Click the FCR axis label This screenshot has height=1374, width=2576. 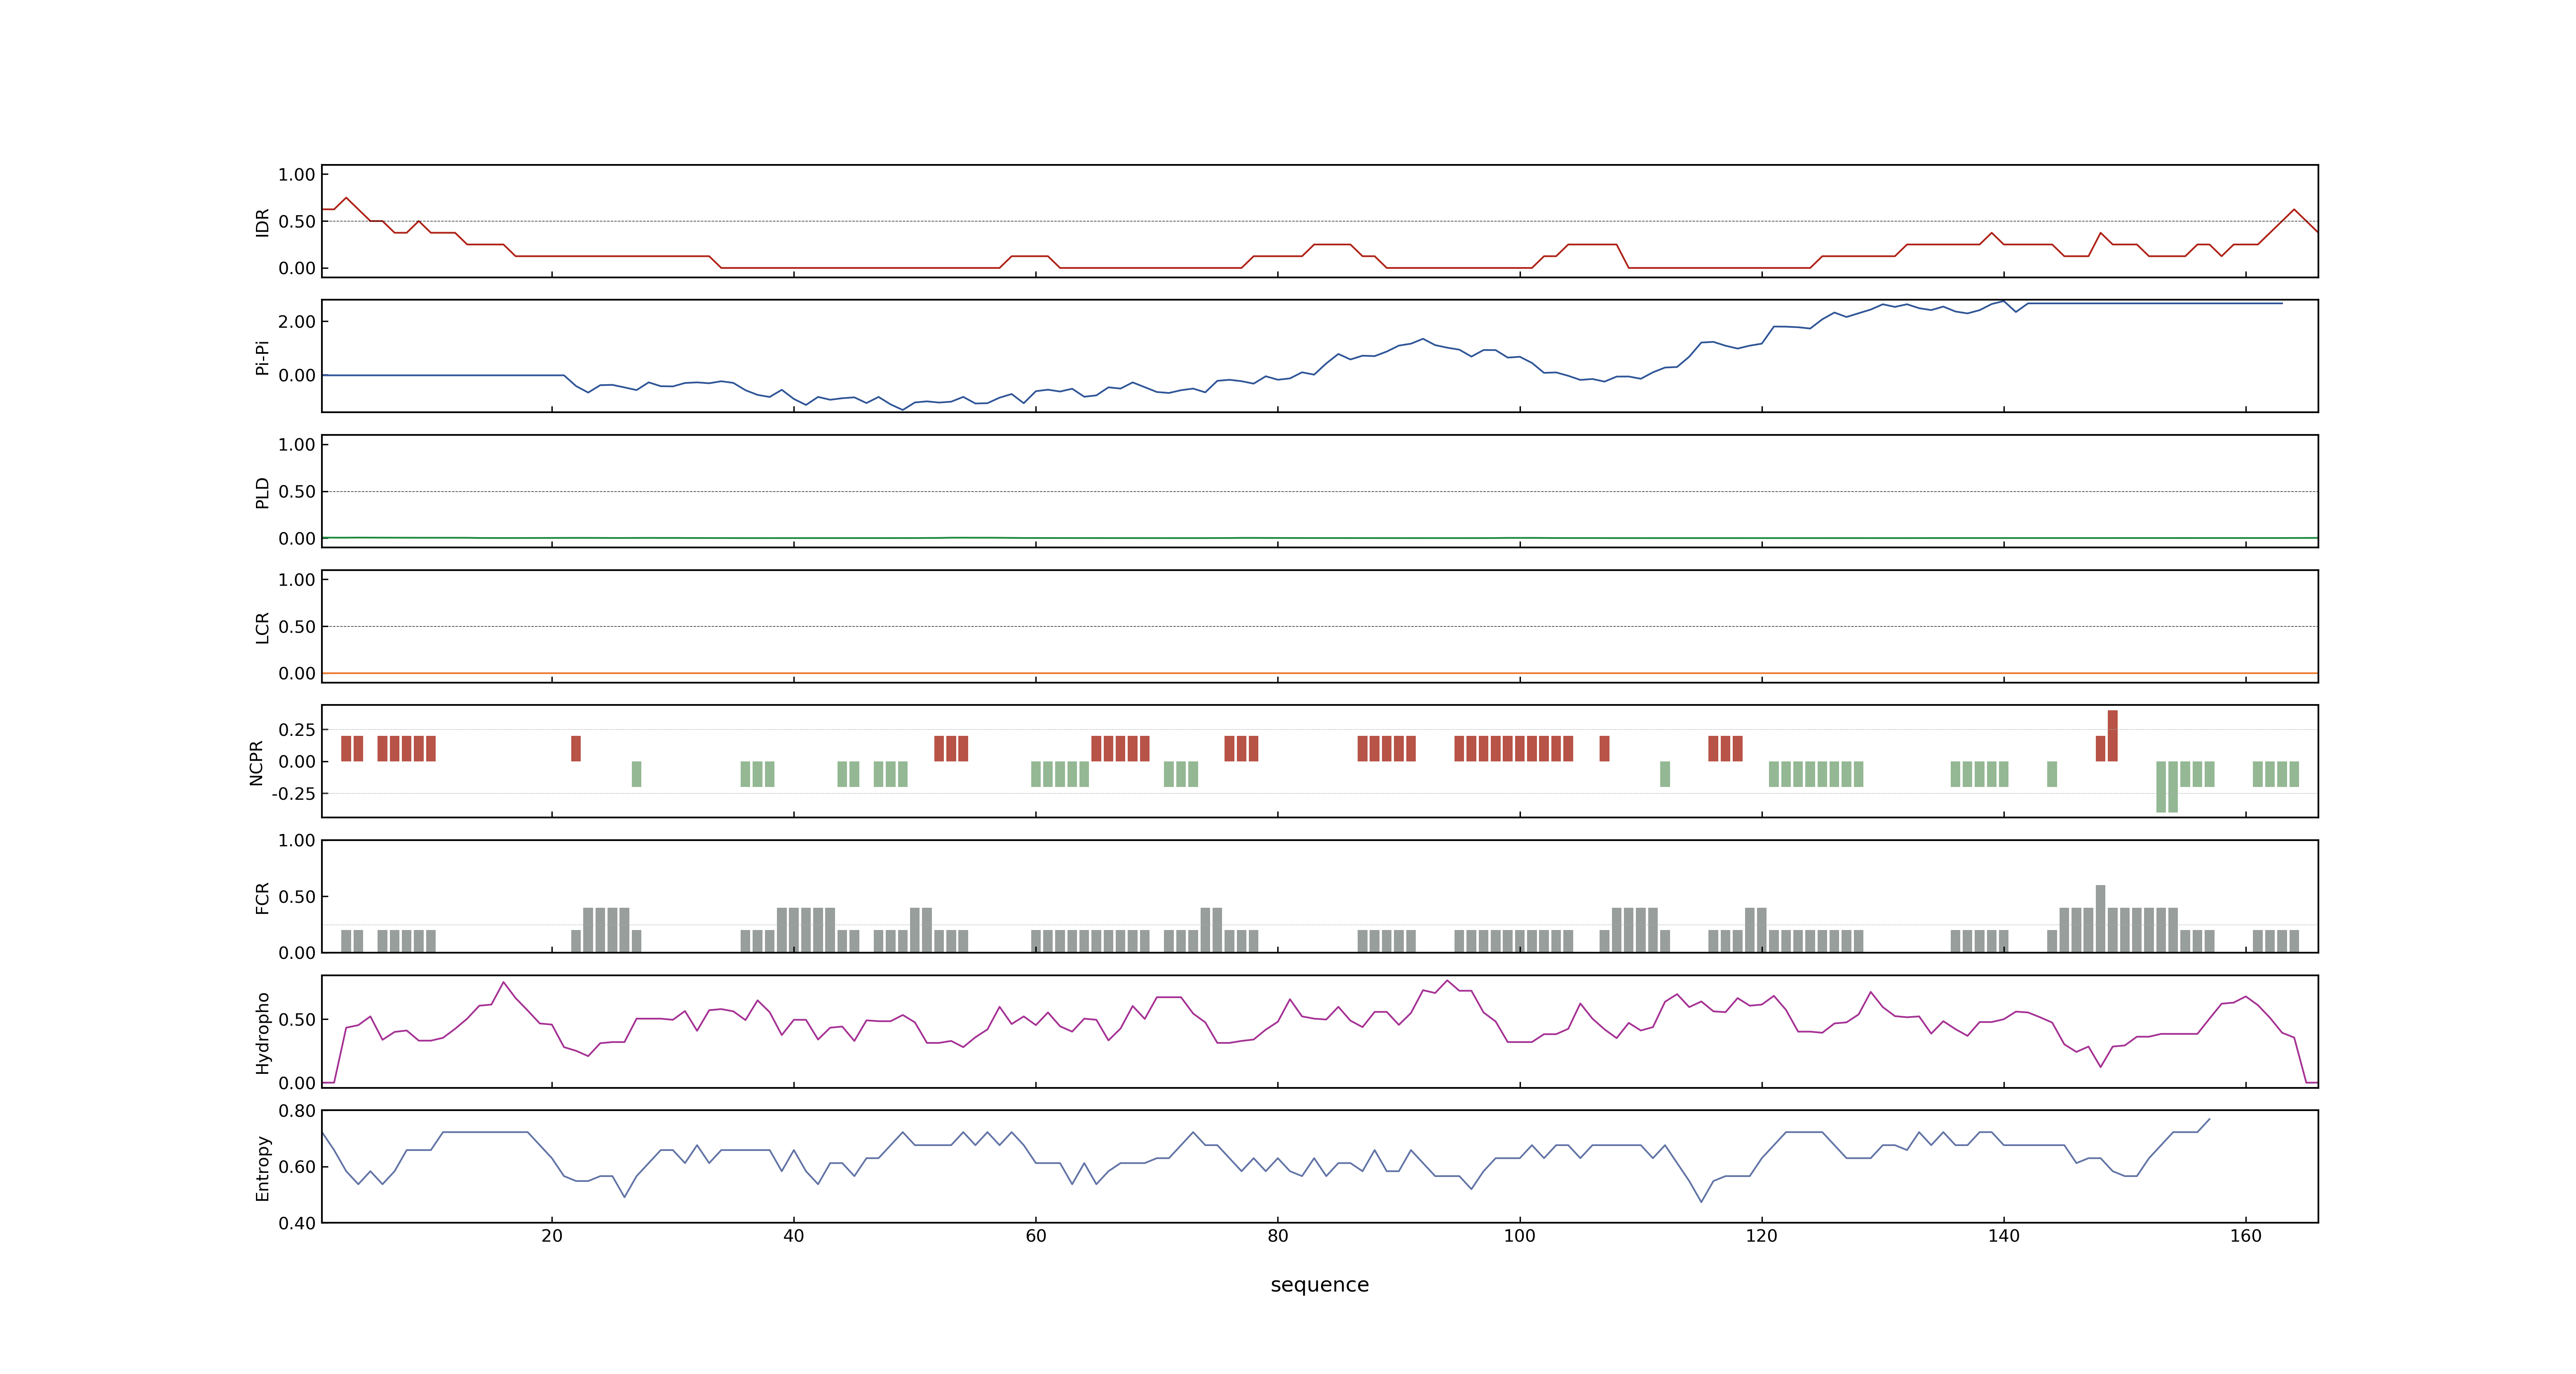pyautogui.click(x=262, y=897)
